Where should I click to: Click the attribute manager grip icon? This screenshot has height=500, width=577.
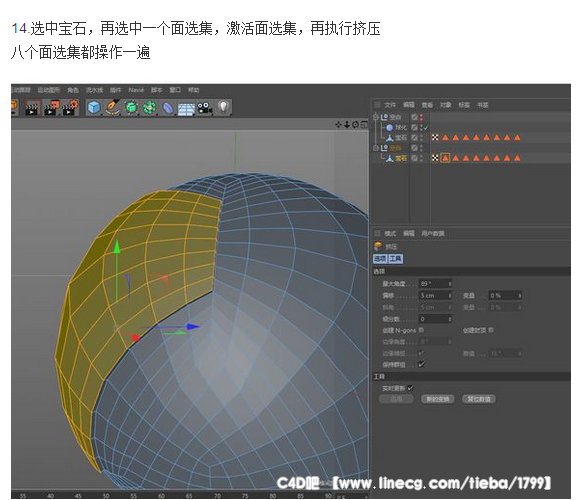(x=377, y=233)
